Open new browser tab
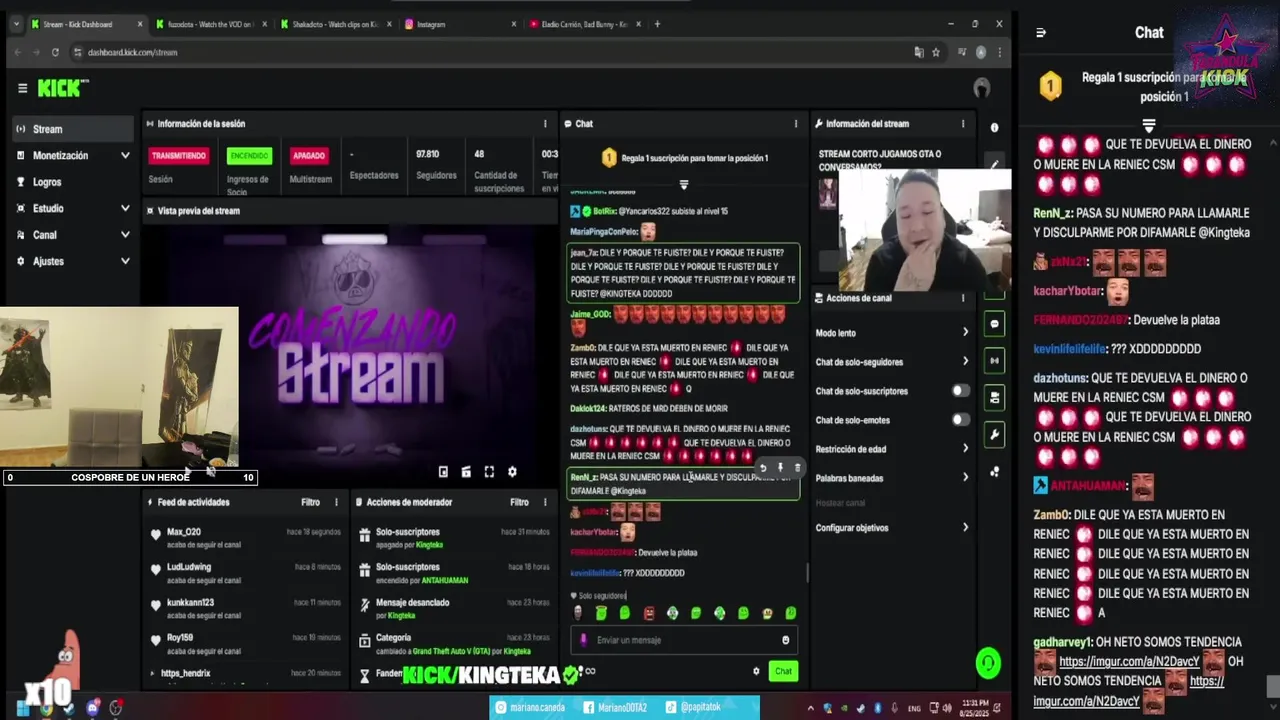This screenshot has width=1280, height=720. pyautogui.click(x=657, y=24)
